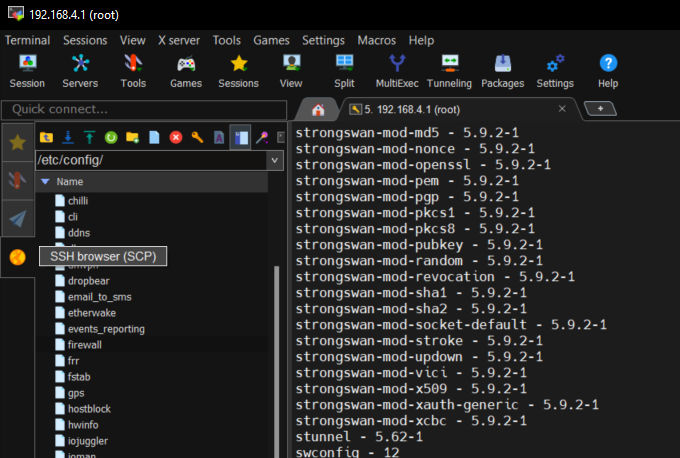Create a new remote folder
Viewport: 680px width, 458px height.
[132, 137]
